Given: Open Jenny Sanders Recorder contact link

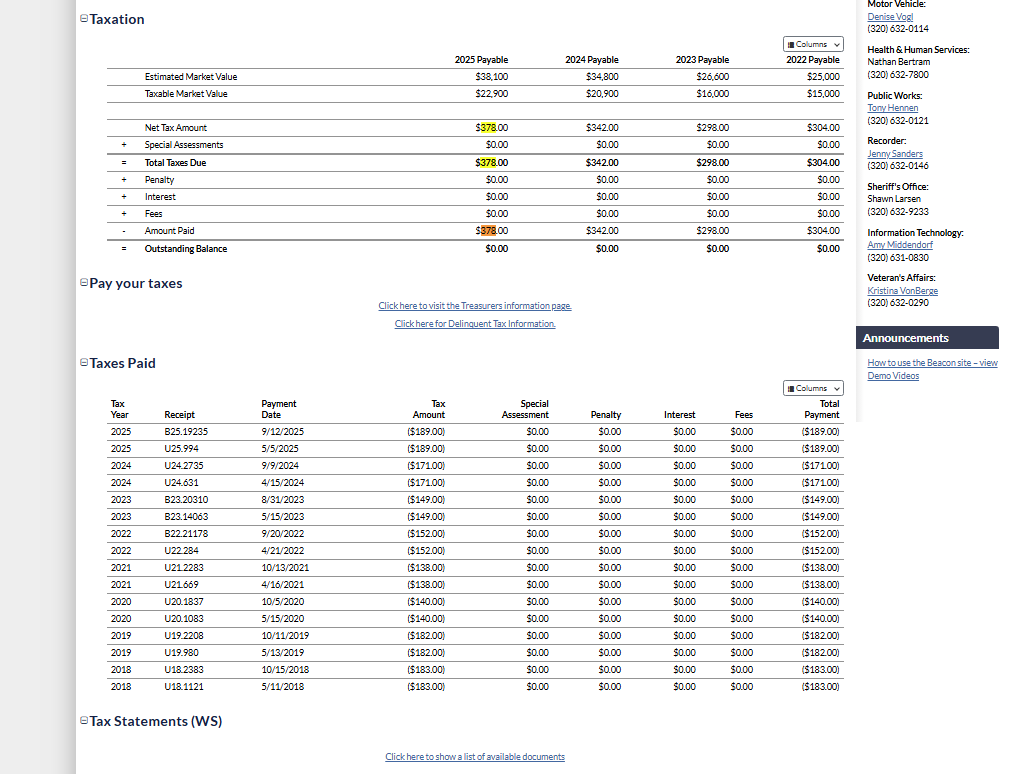Looking at the screenshot, I should 894,154.
